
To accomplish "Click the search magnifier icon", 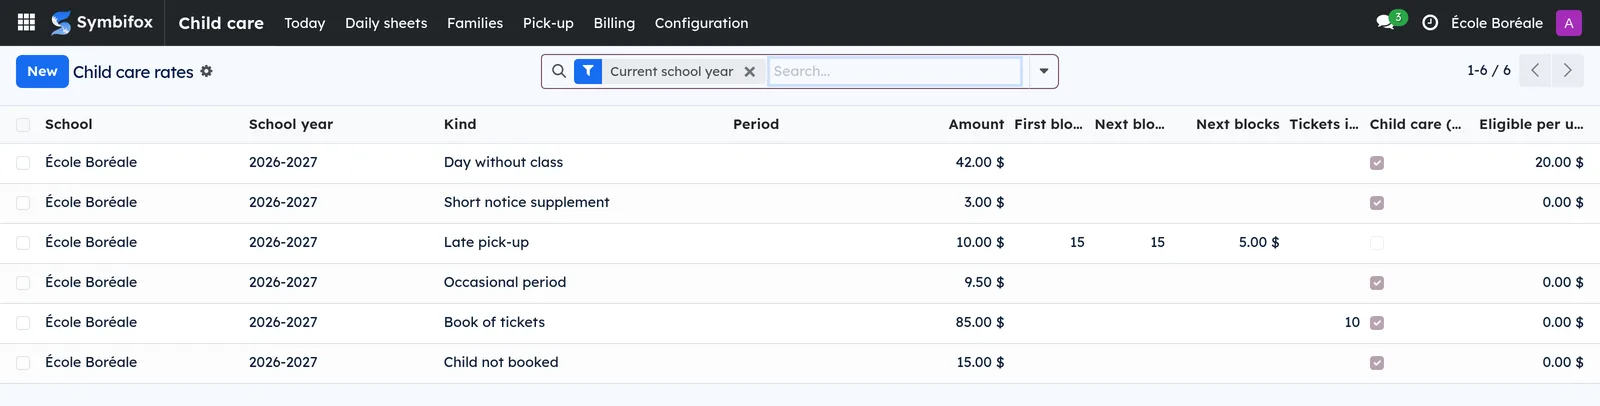I will click(x=559, y=71).
